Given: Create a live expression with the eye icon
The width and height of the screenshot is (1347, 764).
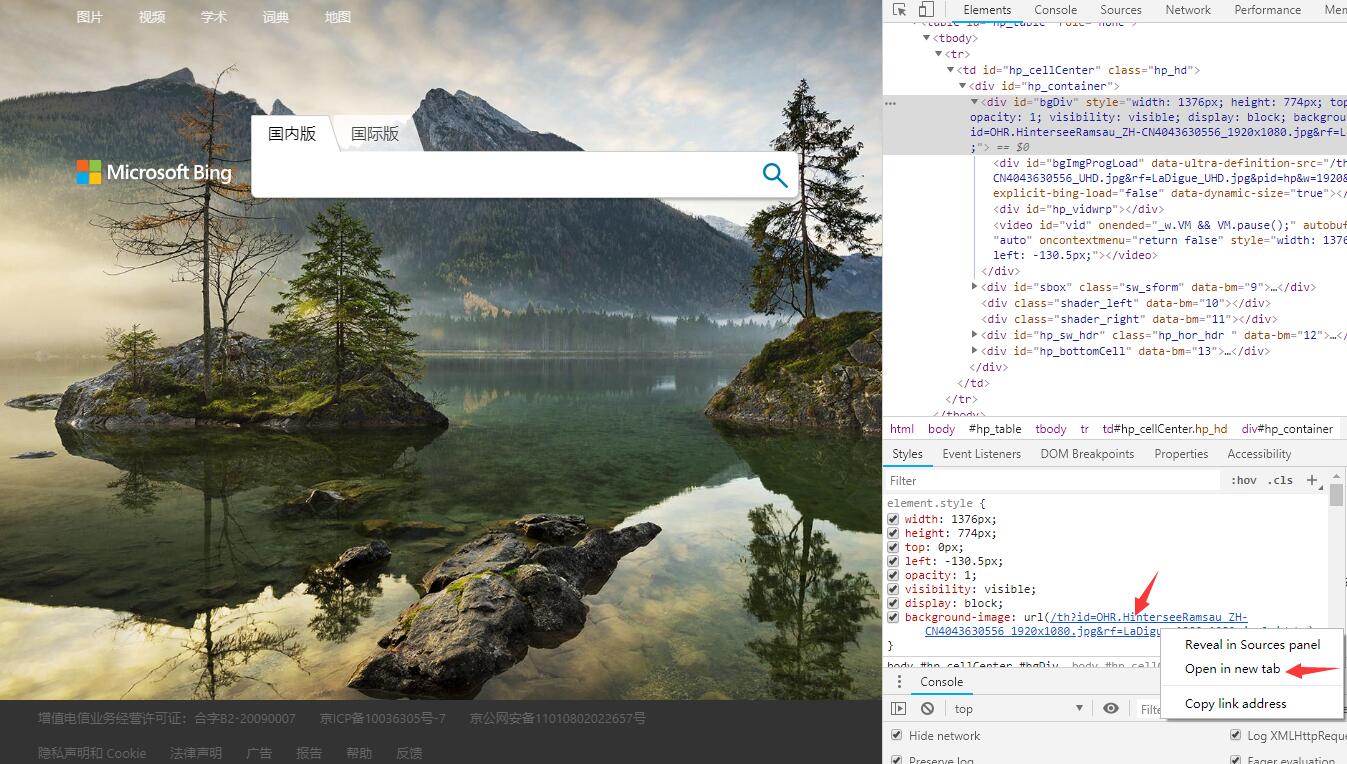Looking at the screenshot, I should tap(1111, 708).
